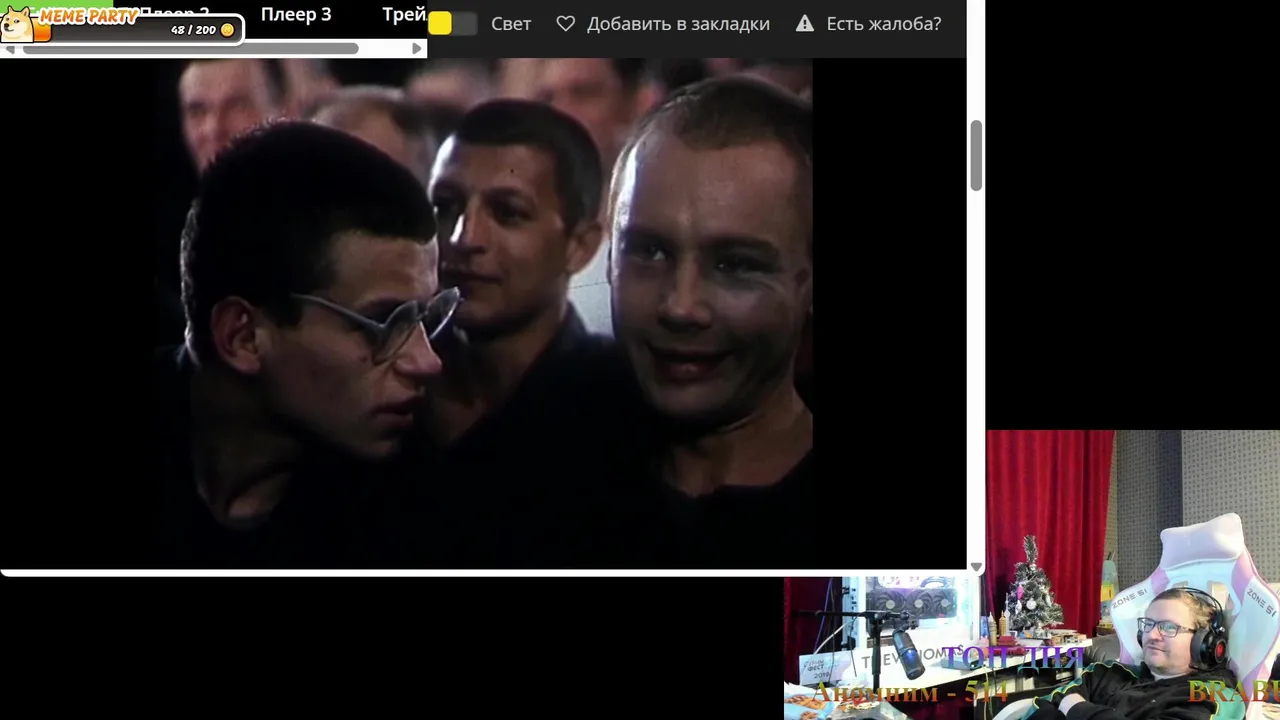Click the tab strip right scroll arrow
The image size is (1280, 720).
click(417, 49)
